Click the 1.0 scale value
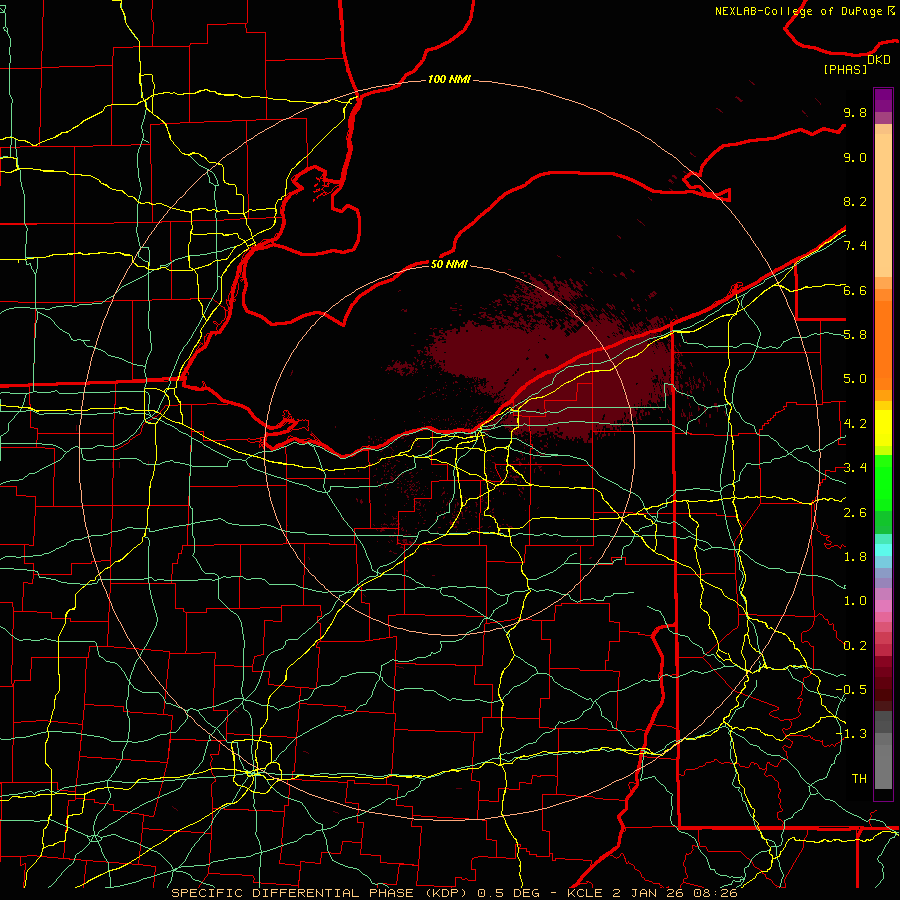 (x=855, y=601)
